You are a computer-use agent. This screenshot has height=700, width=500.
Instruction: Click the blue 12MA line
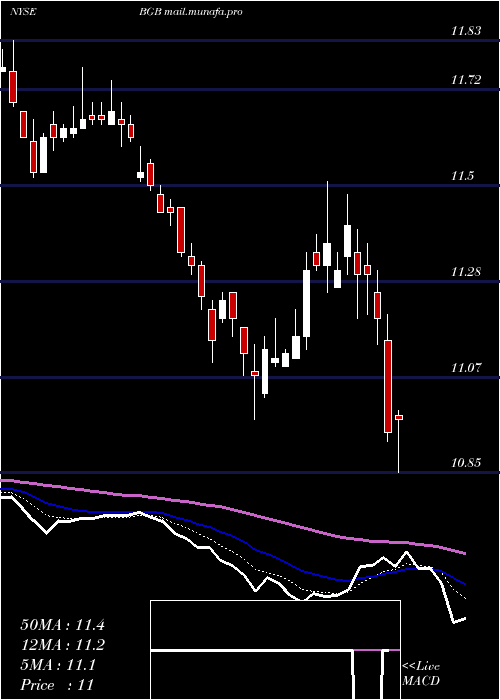(232, 536)
